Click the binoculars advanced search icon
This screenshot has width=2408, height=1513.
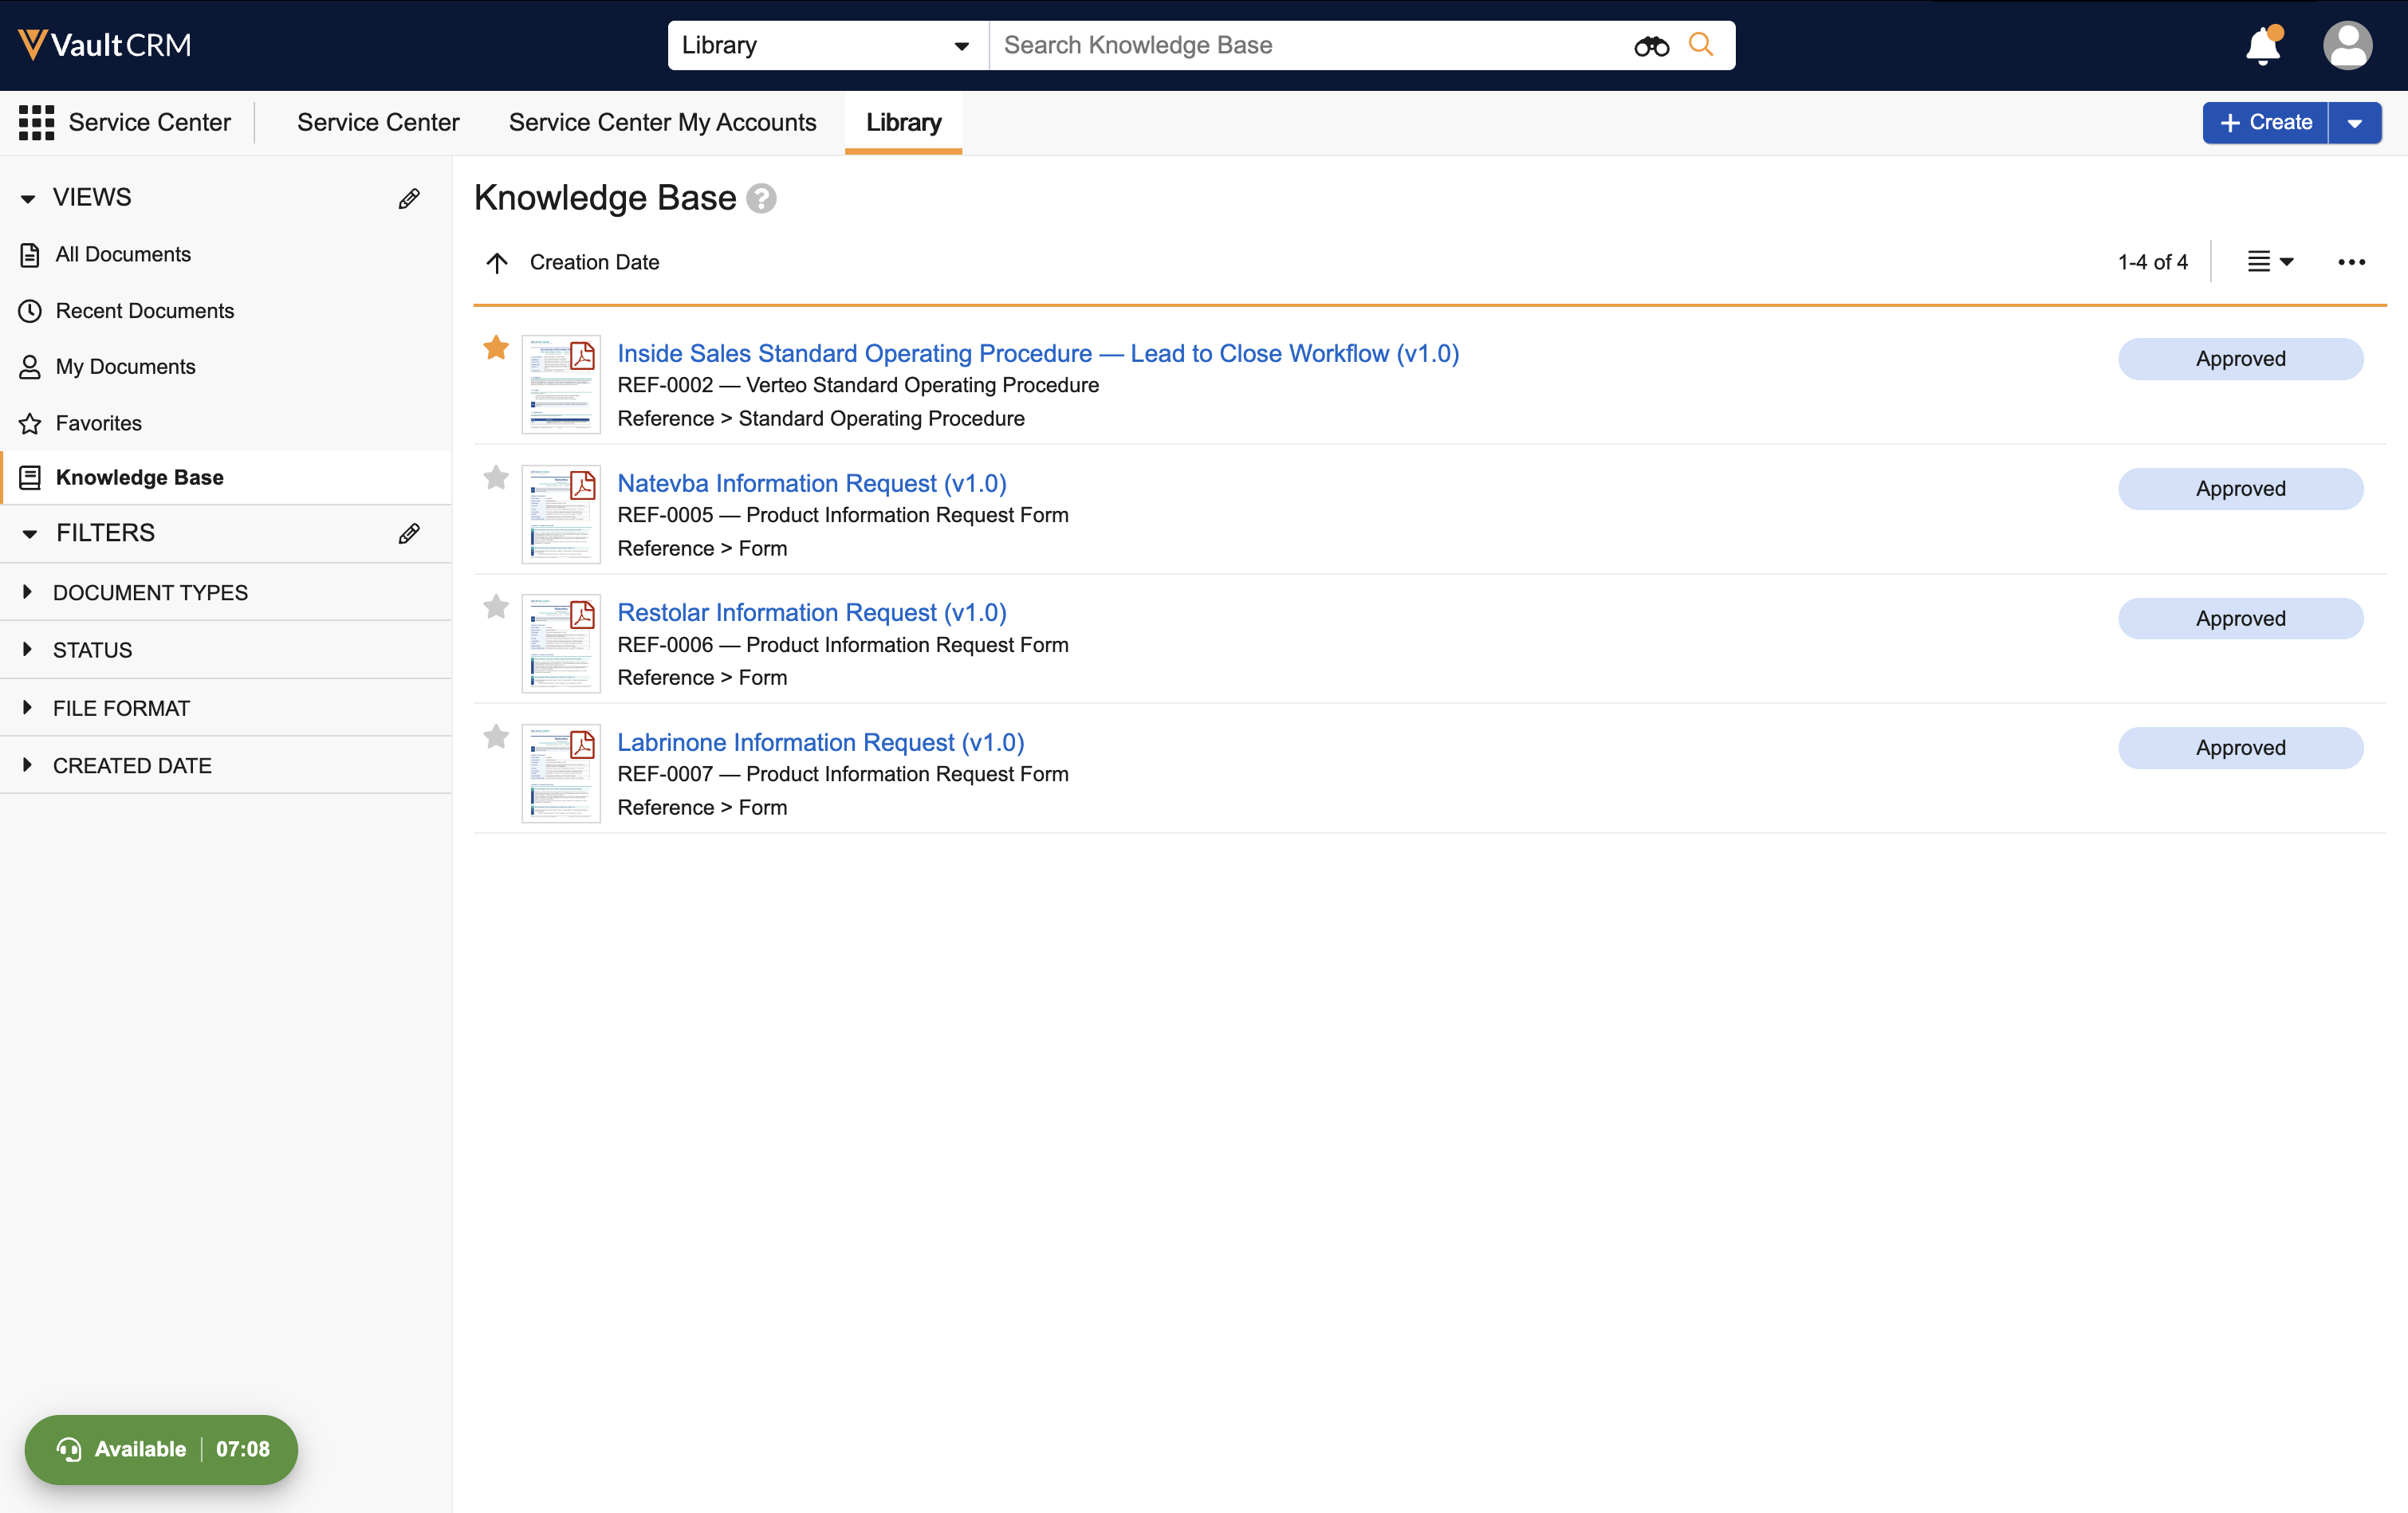pyautogui.click(x=1651, y=46)
